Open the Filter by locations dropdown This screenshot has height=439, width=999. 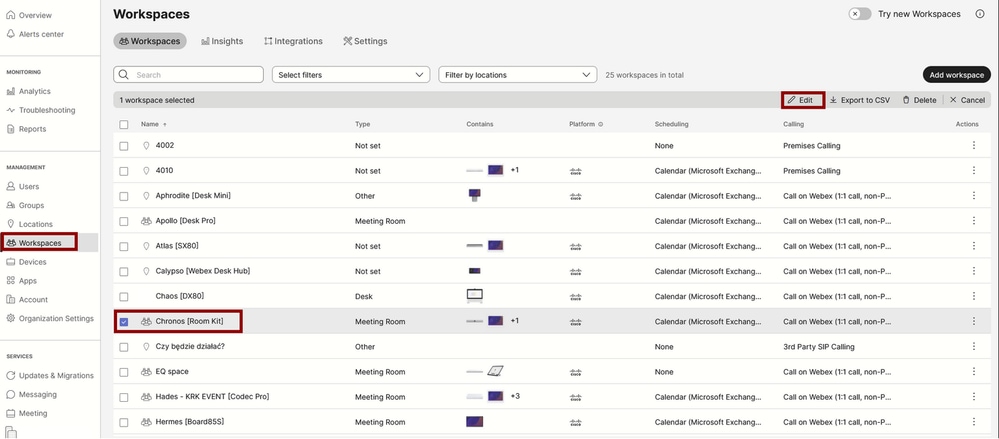point(517,75)
